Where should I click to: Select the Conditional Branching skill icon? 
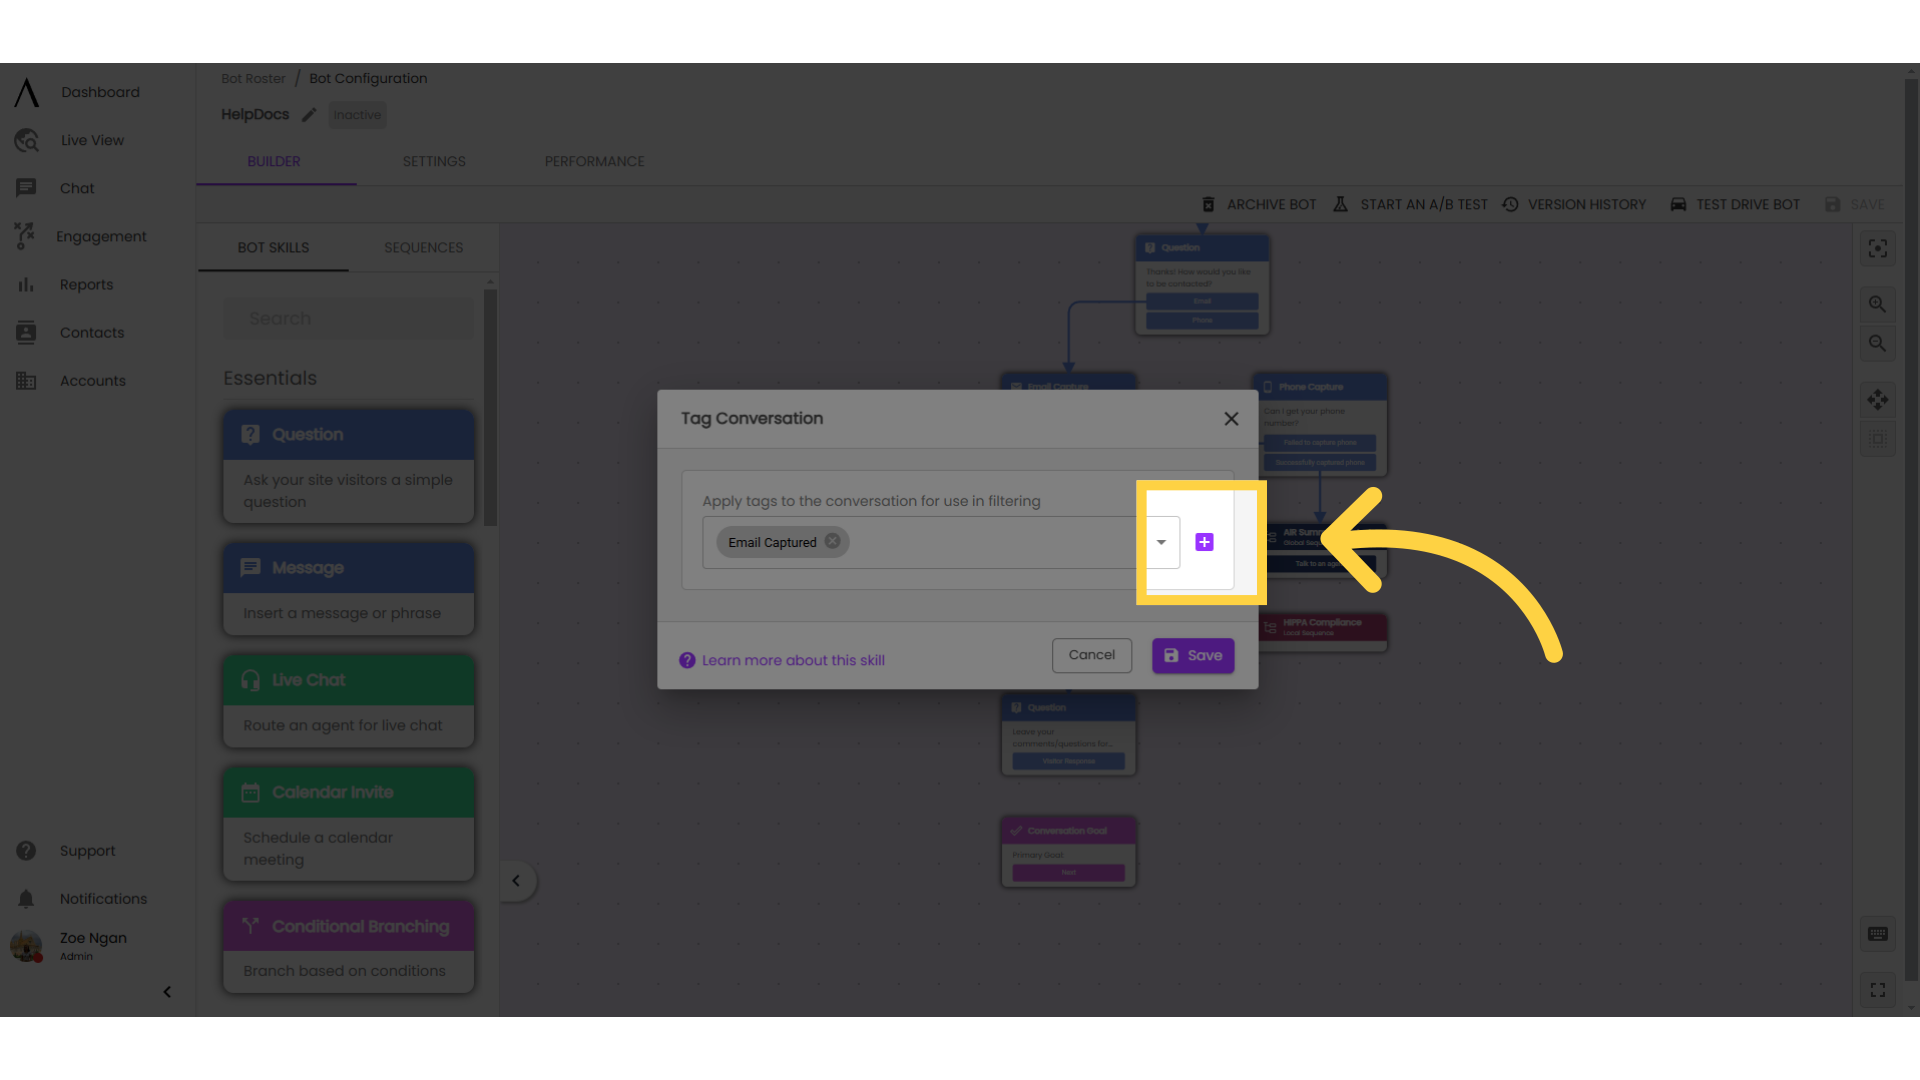coord(251,924)
